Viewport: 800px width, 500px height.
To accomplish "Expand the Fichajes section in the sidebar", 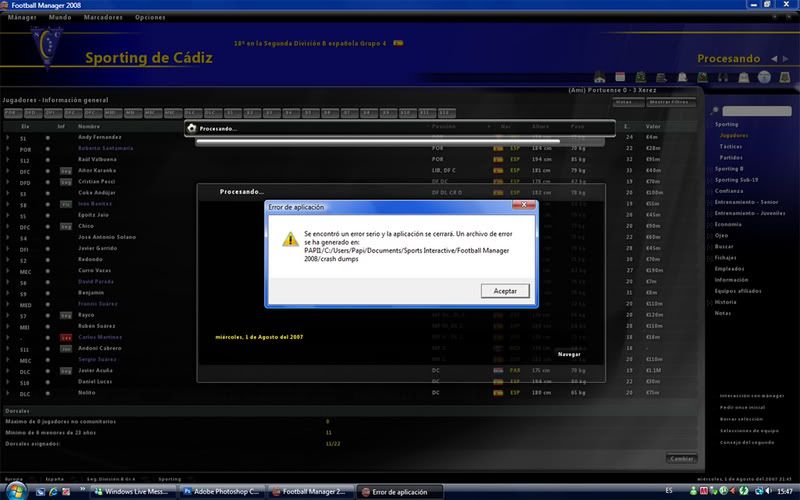I will [x=710, y=258].
